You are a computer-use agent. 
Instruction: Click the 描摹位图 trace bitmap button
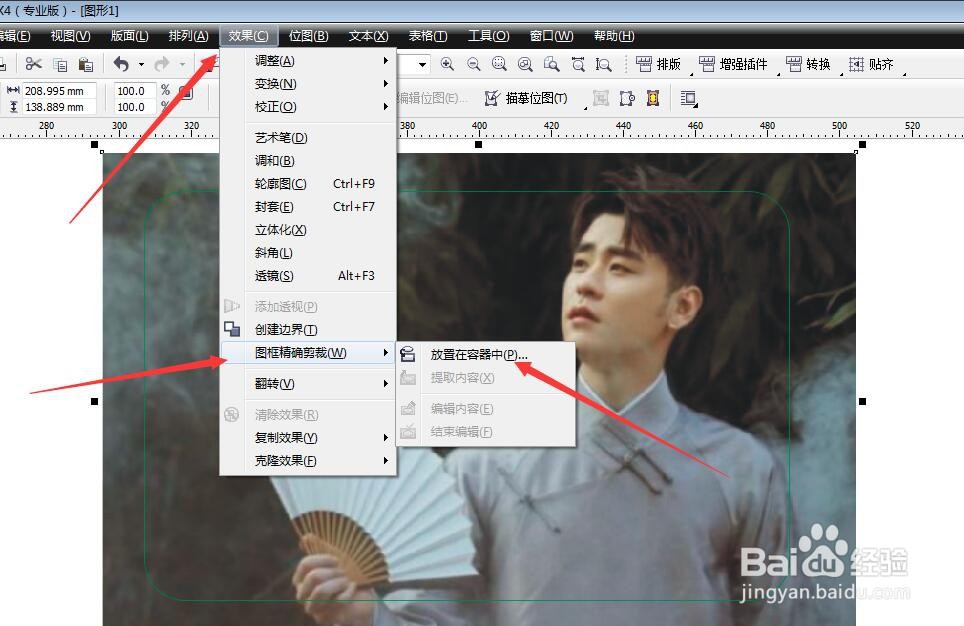(x=526, y=98)
